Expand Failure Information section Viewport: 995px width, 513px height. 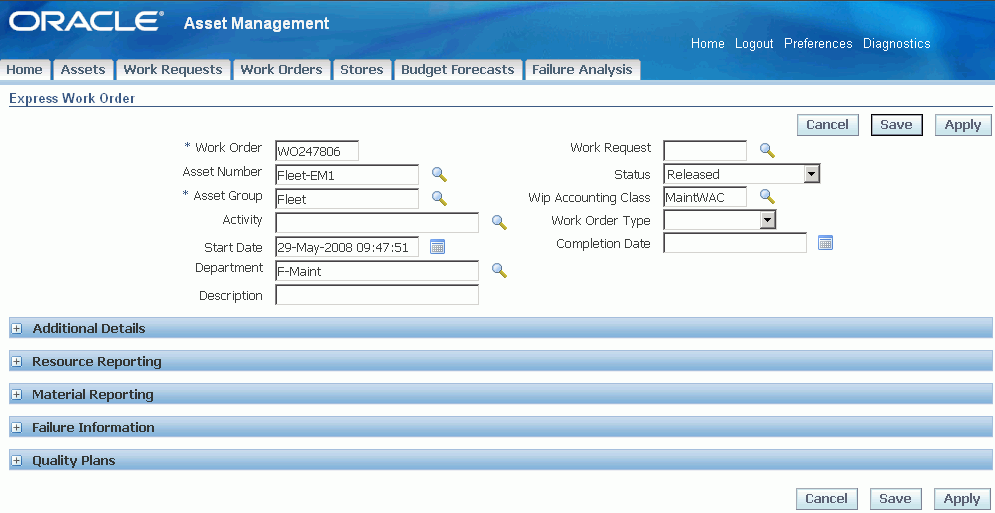pos(16,428)
